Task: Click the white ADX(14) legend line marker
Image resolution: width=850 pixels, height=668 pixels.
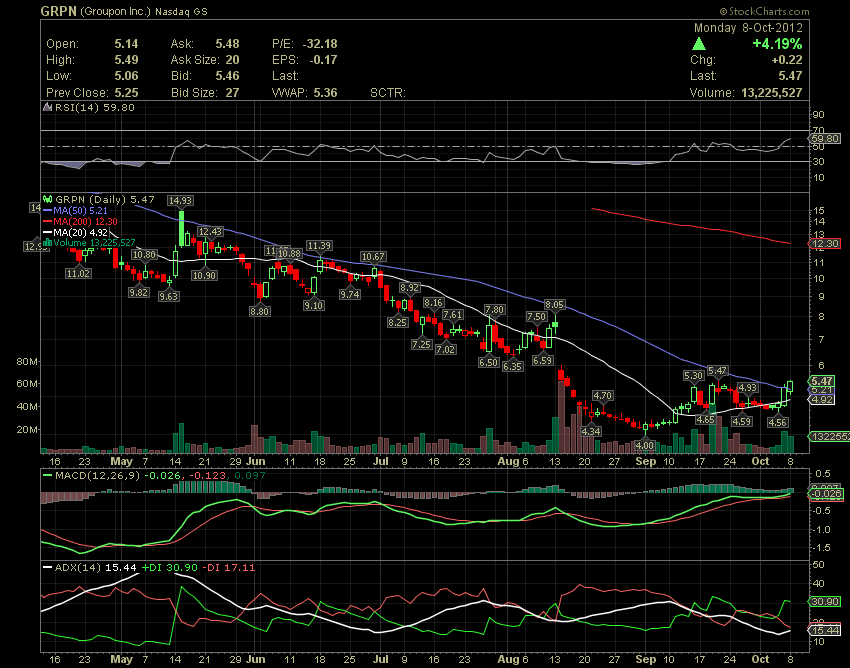Action: (x=47, y=568)
